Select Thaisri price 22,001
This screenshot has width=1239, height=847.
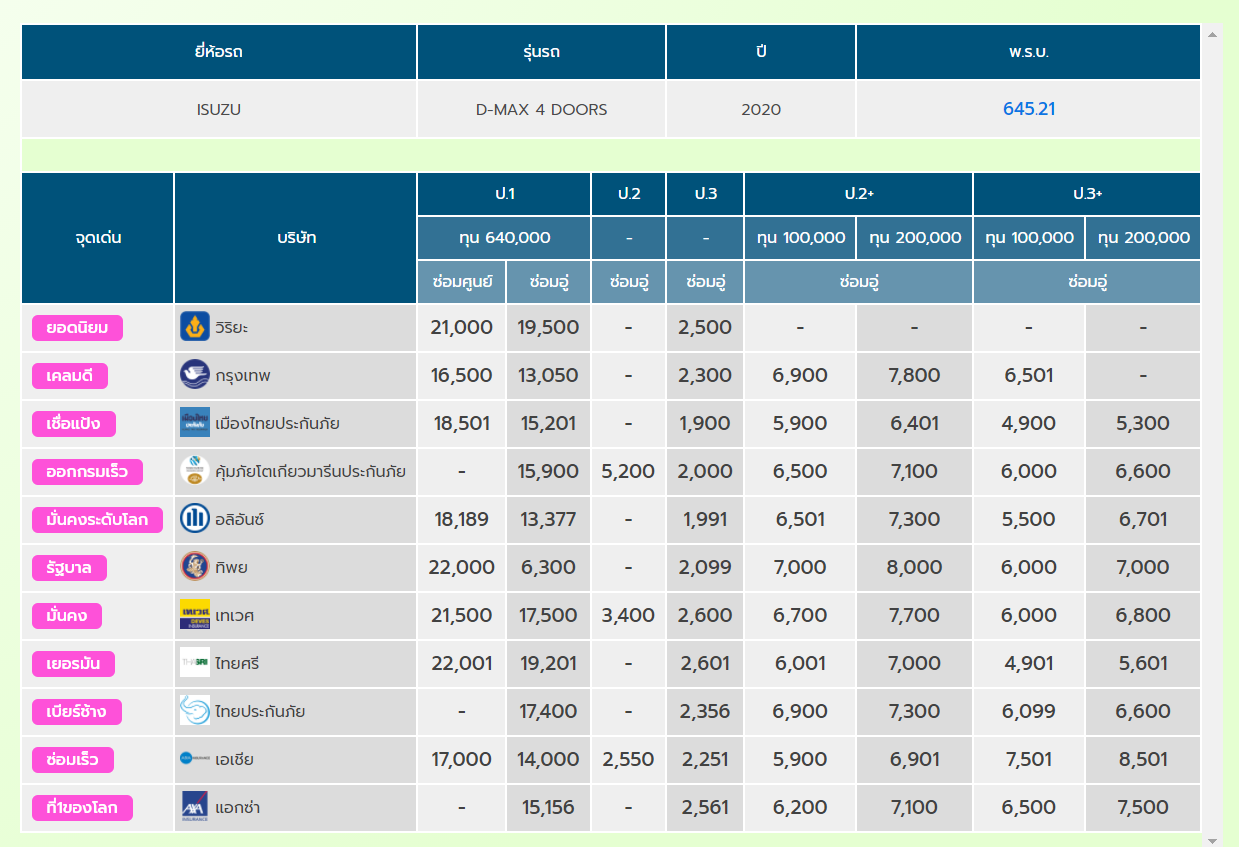tap(462, 663)
